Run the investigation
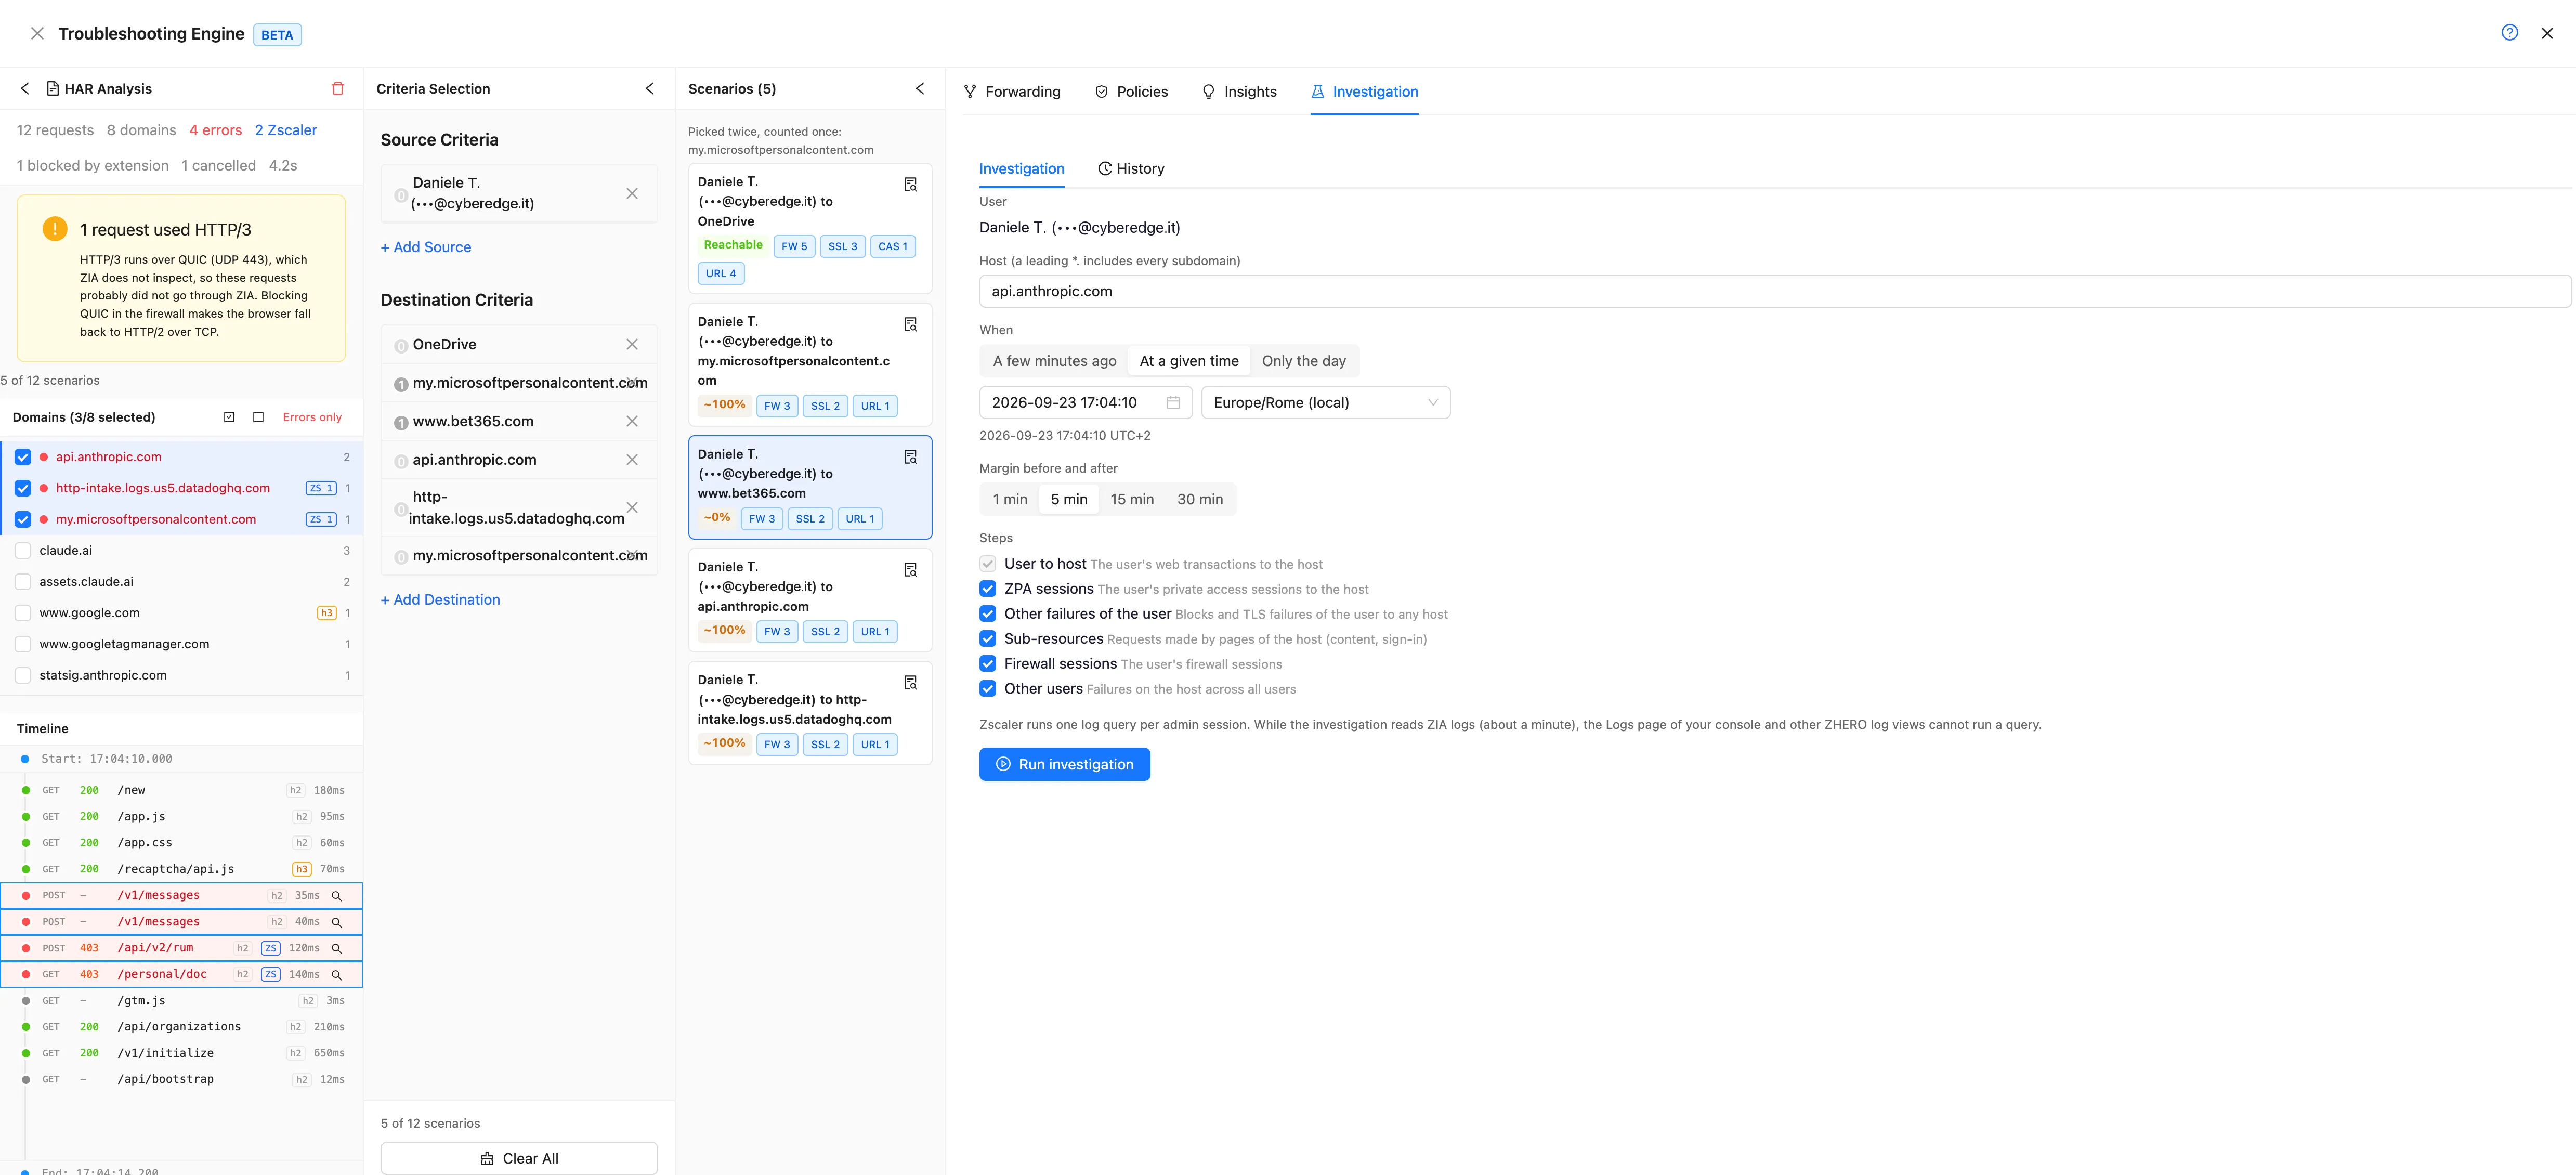Image resolution: width=2576 pixels, height=1175 pixels. click(x=1064, y=764)
